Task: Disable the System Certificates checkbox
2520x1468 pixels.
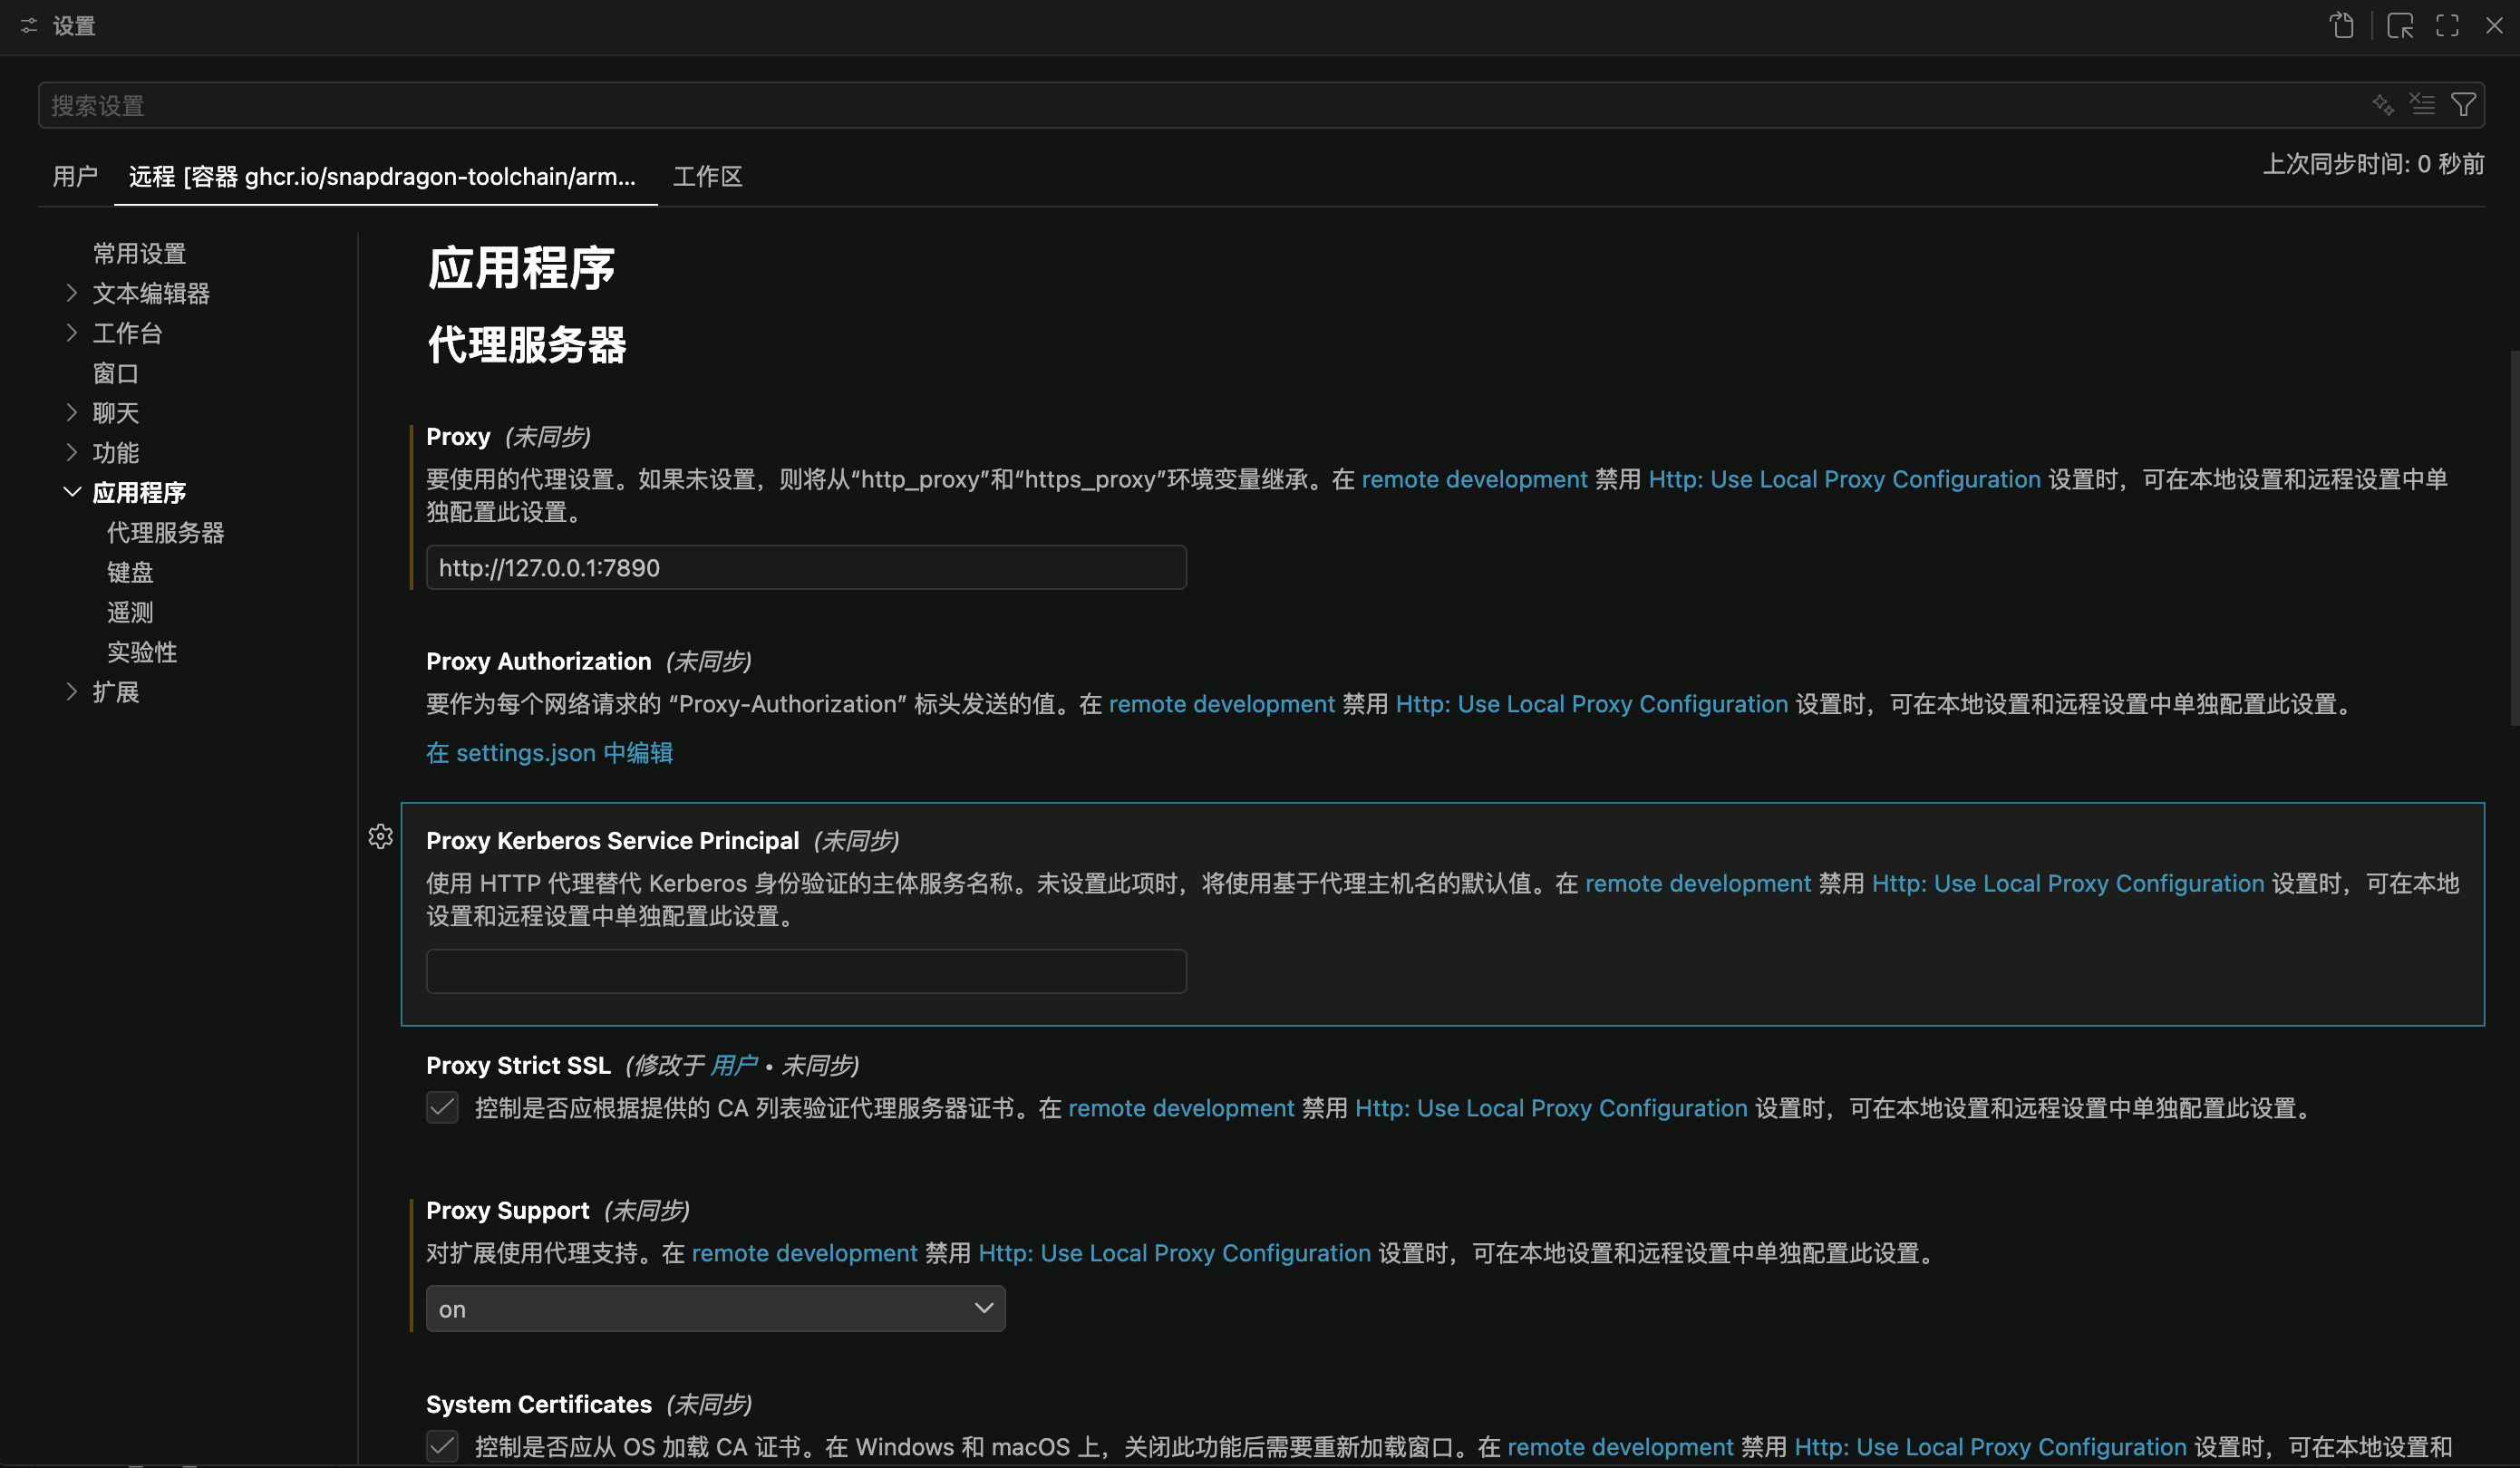Action: [442, 1446]
